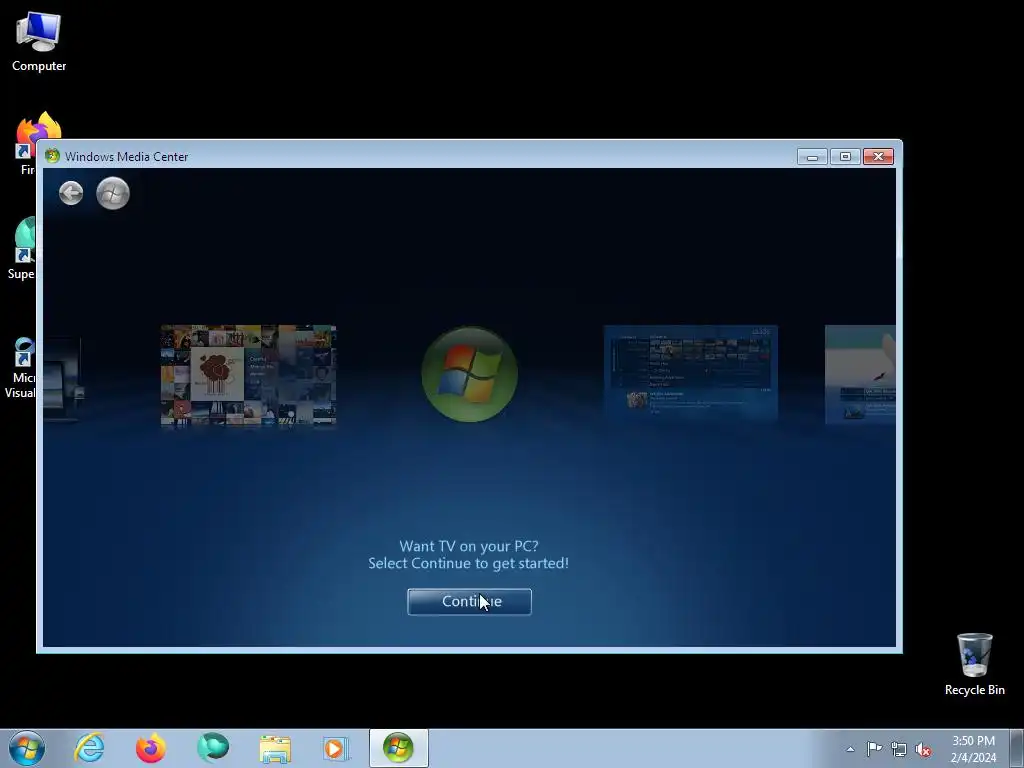Select the partially visible bird picture thumbnail
Image resolution: width=1024 pixels, height=768 pixels.
tap(860, 374)
